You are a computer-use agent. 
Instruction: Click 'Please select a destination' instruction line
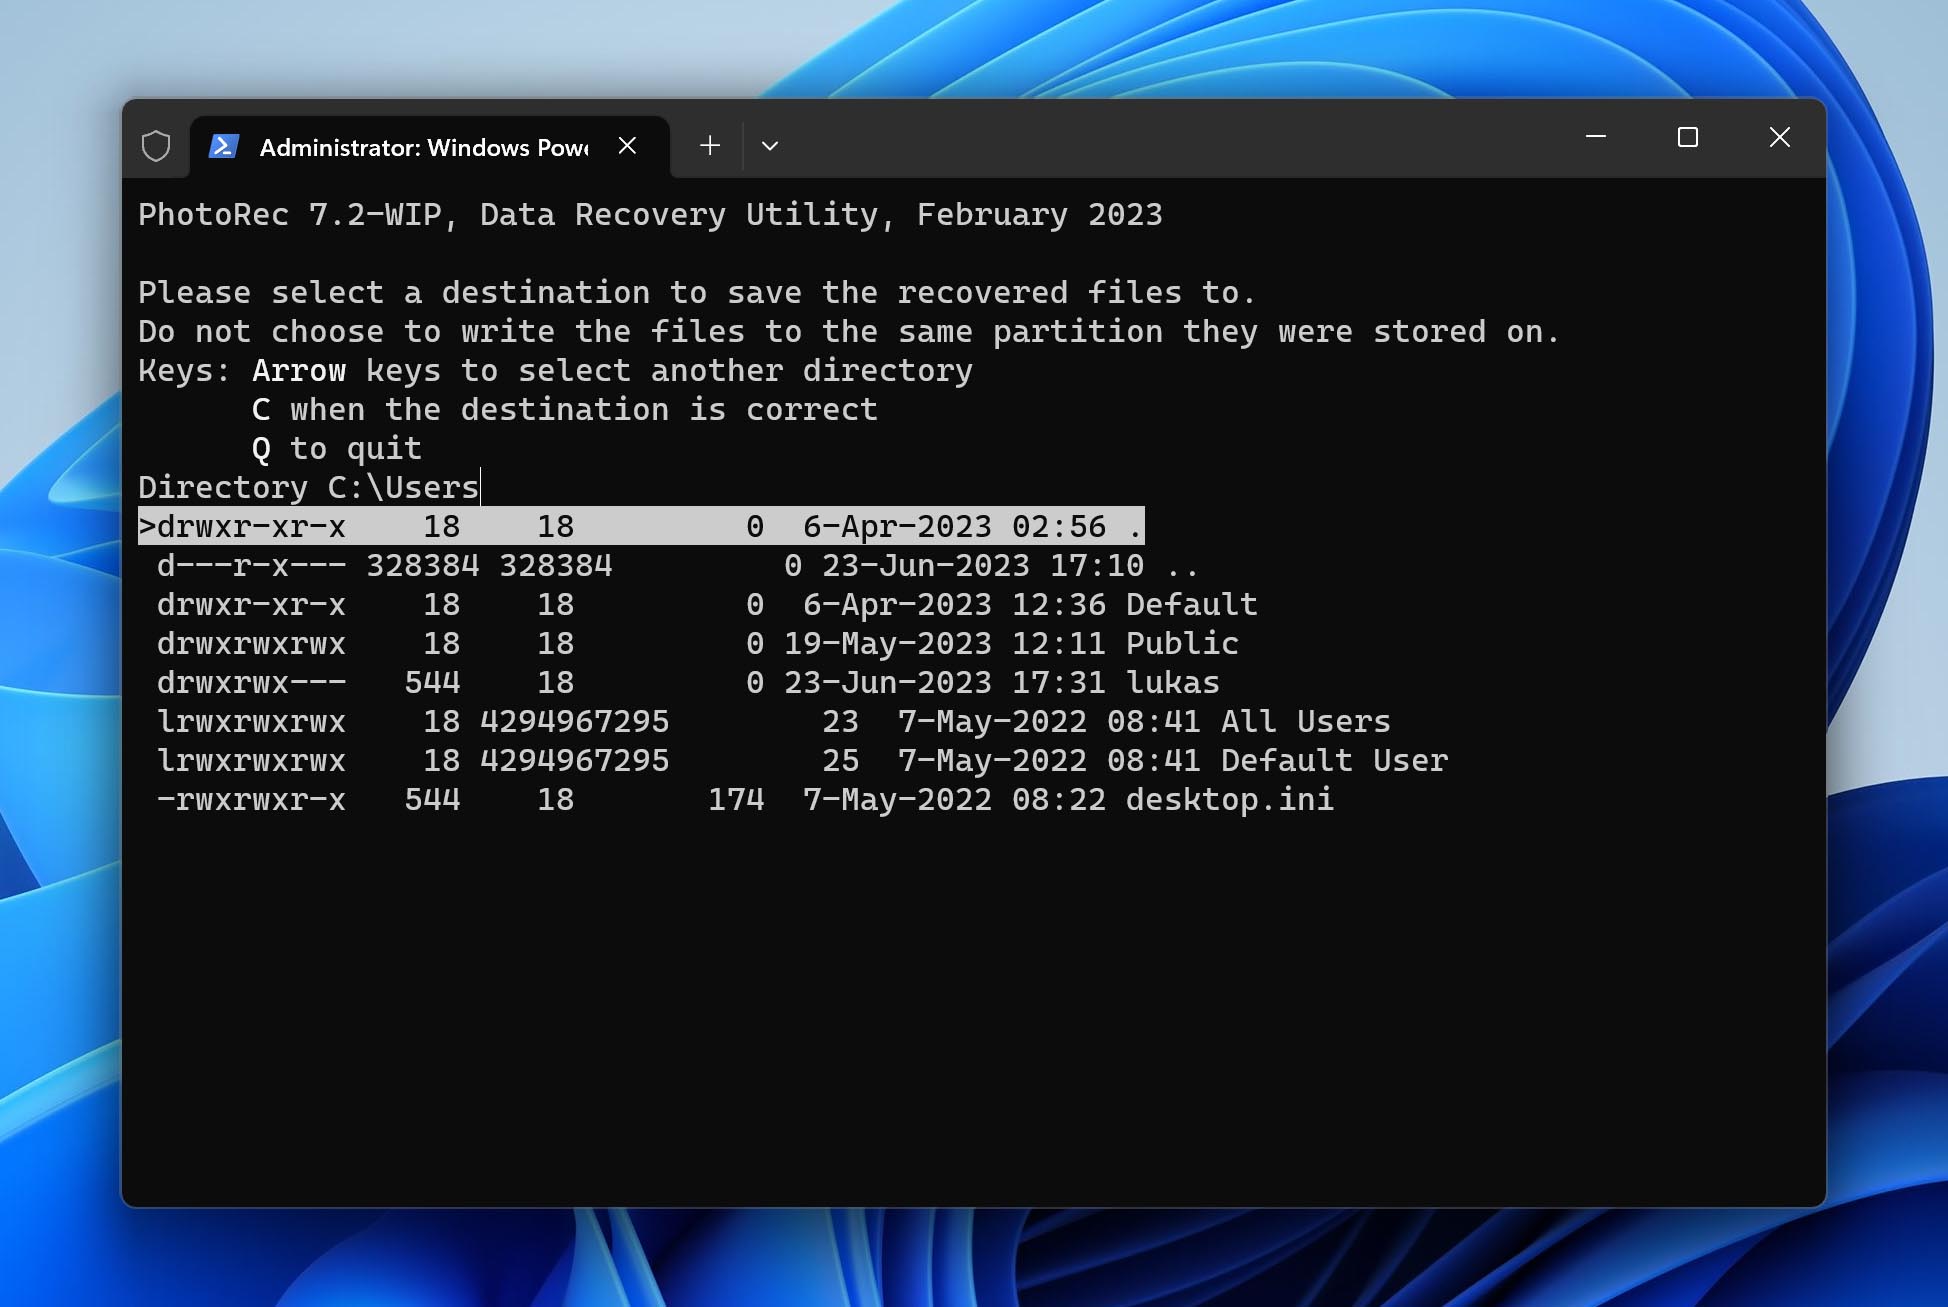click(x=697, y=292)
